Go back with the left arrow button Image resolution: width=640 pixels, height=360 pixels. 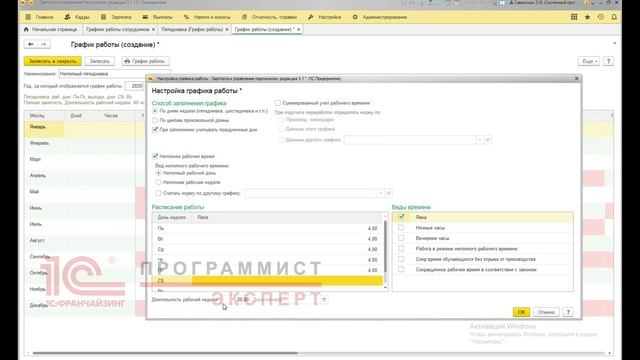click(31, 44)
